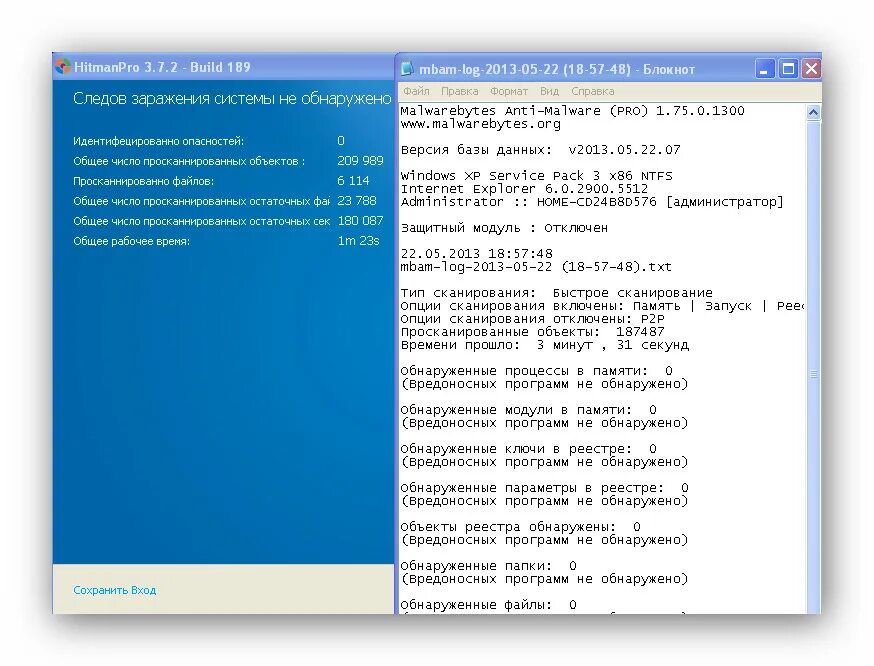The height and width of the screenshot is (666, 874).
Task: Click the HitmanPro 3.7.2 - Build 189 title
Action: [x=162, y=67]
